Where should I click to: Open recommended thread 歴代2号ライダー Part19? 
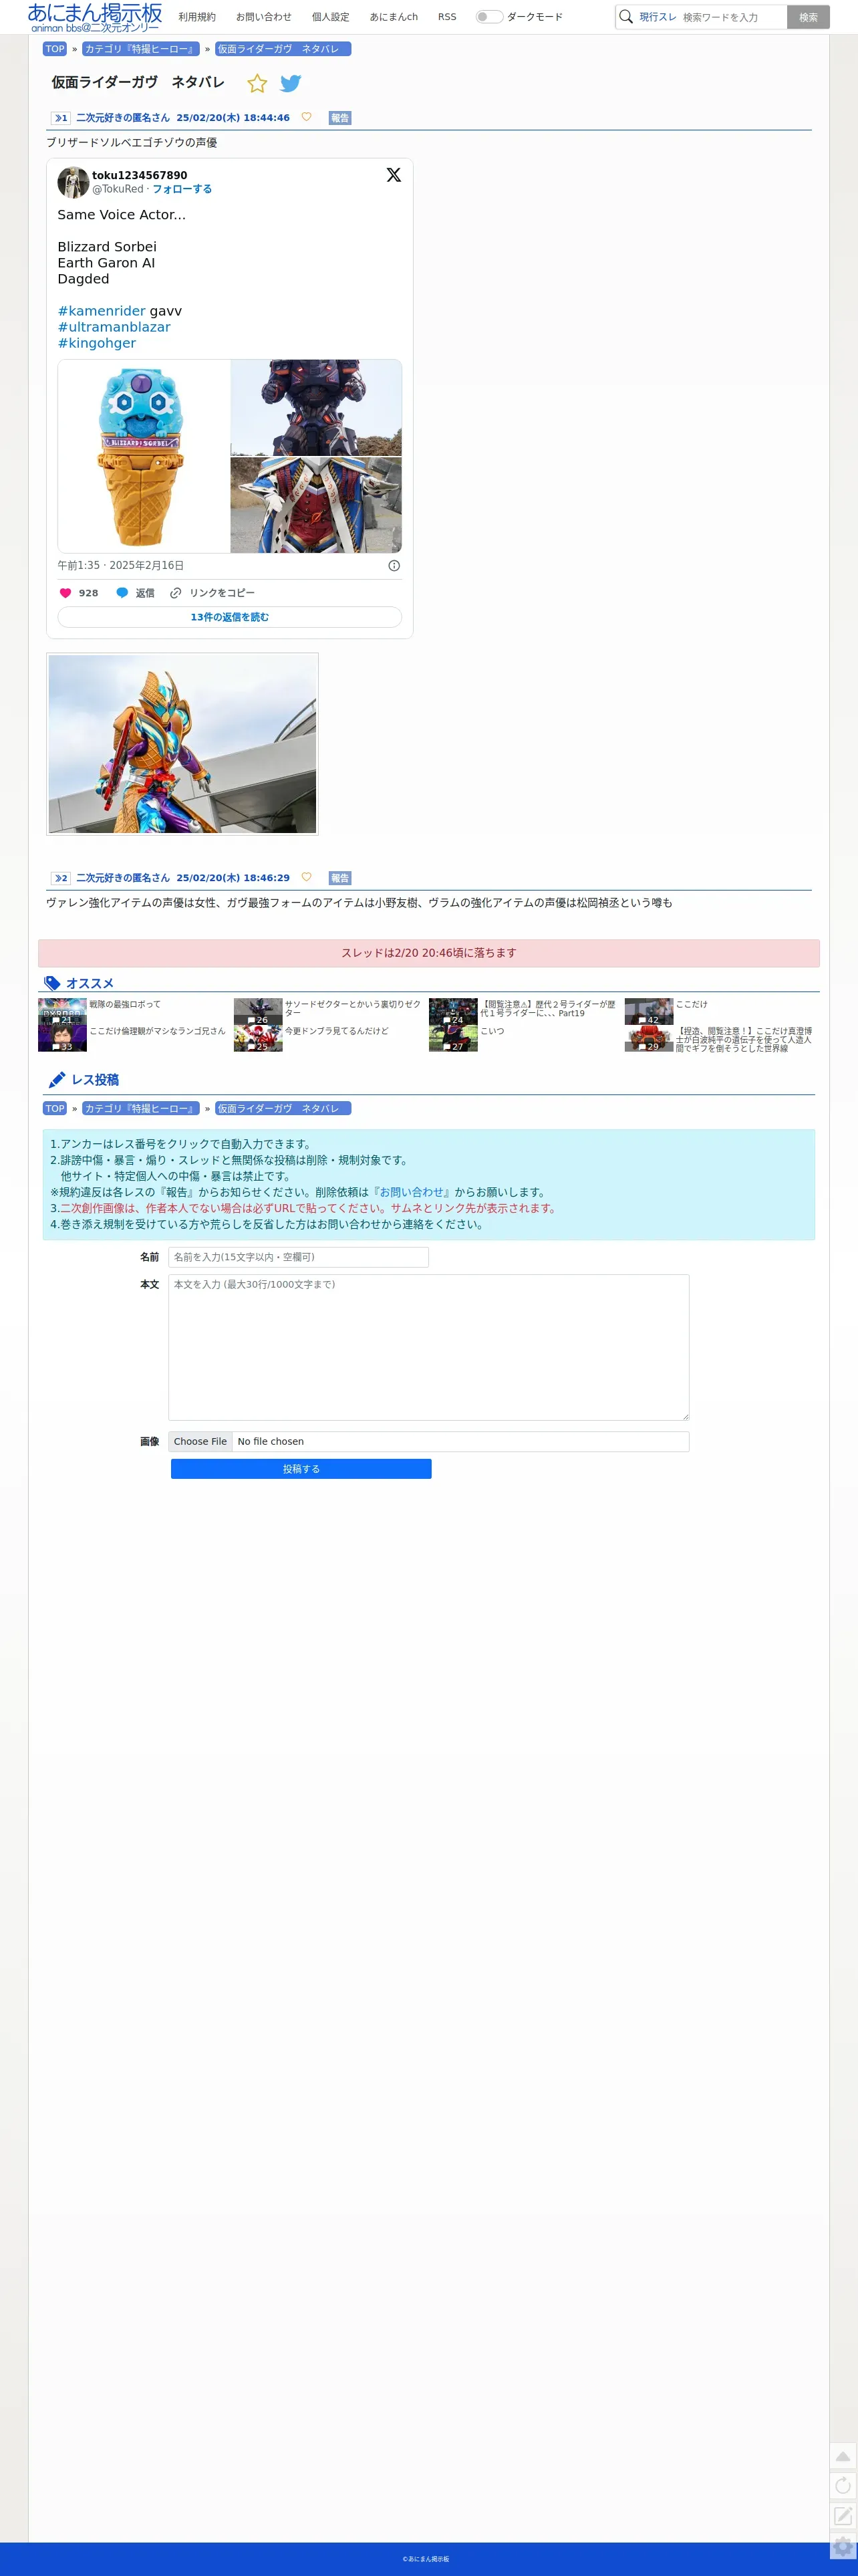pos(548,1008)
